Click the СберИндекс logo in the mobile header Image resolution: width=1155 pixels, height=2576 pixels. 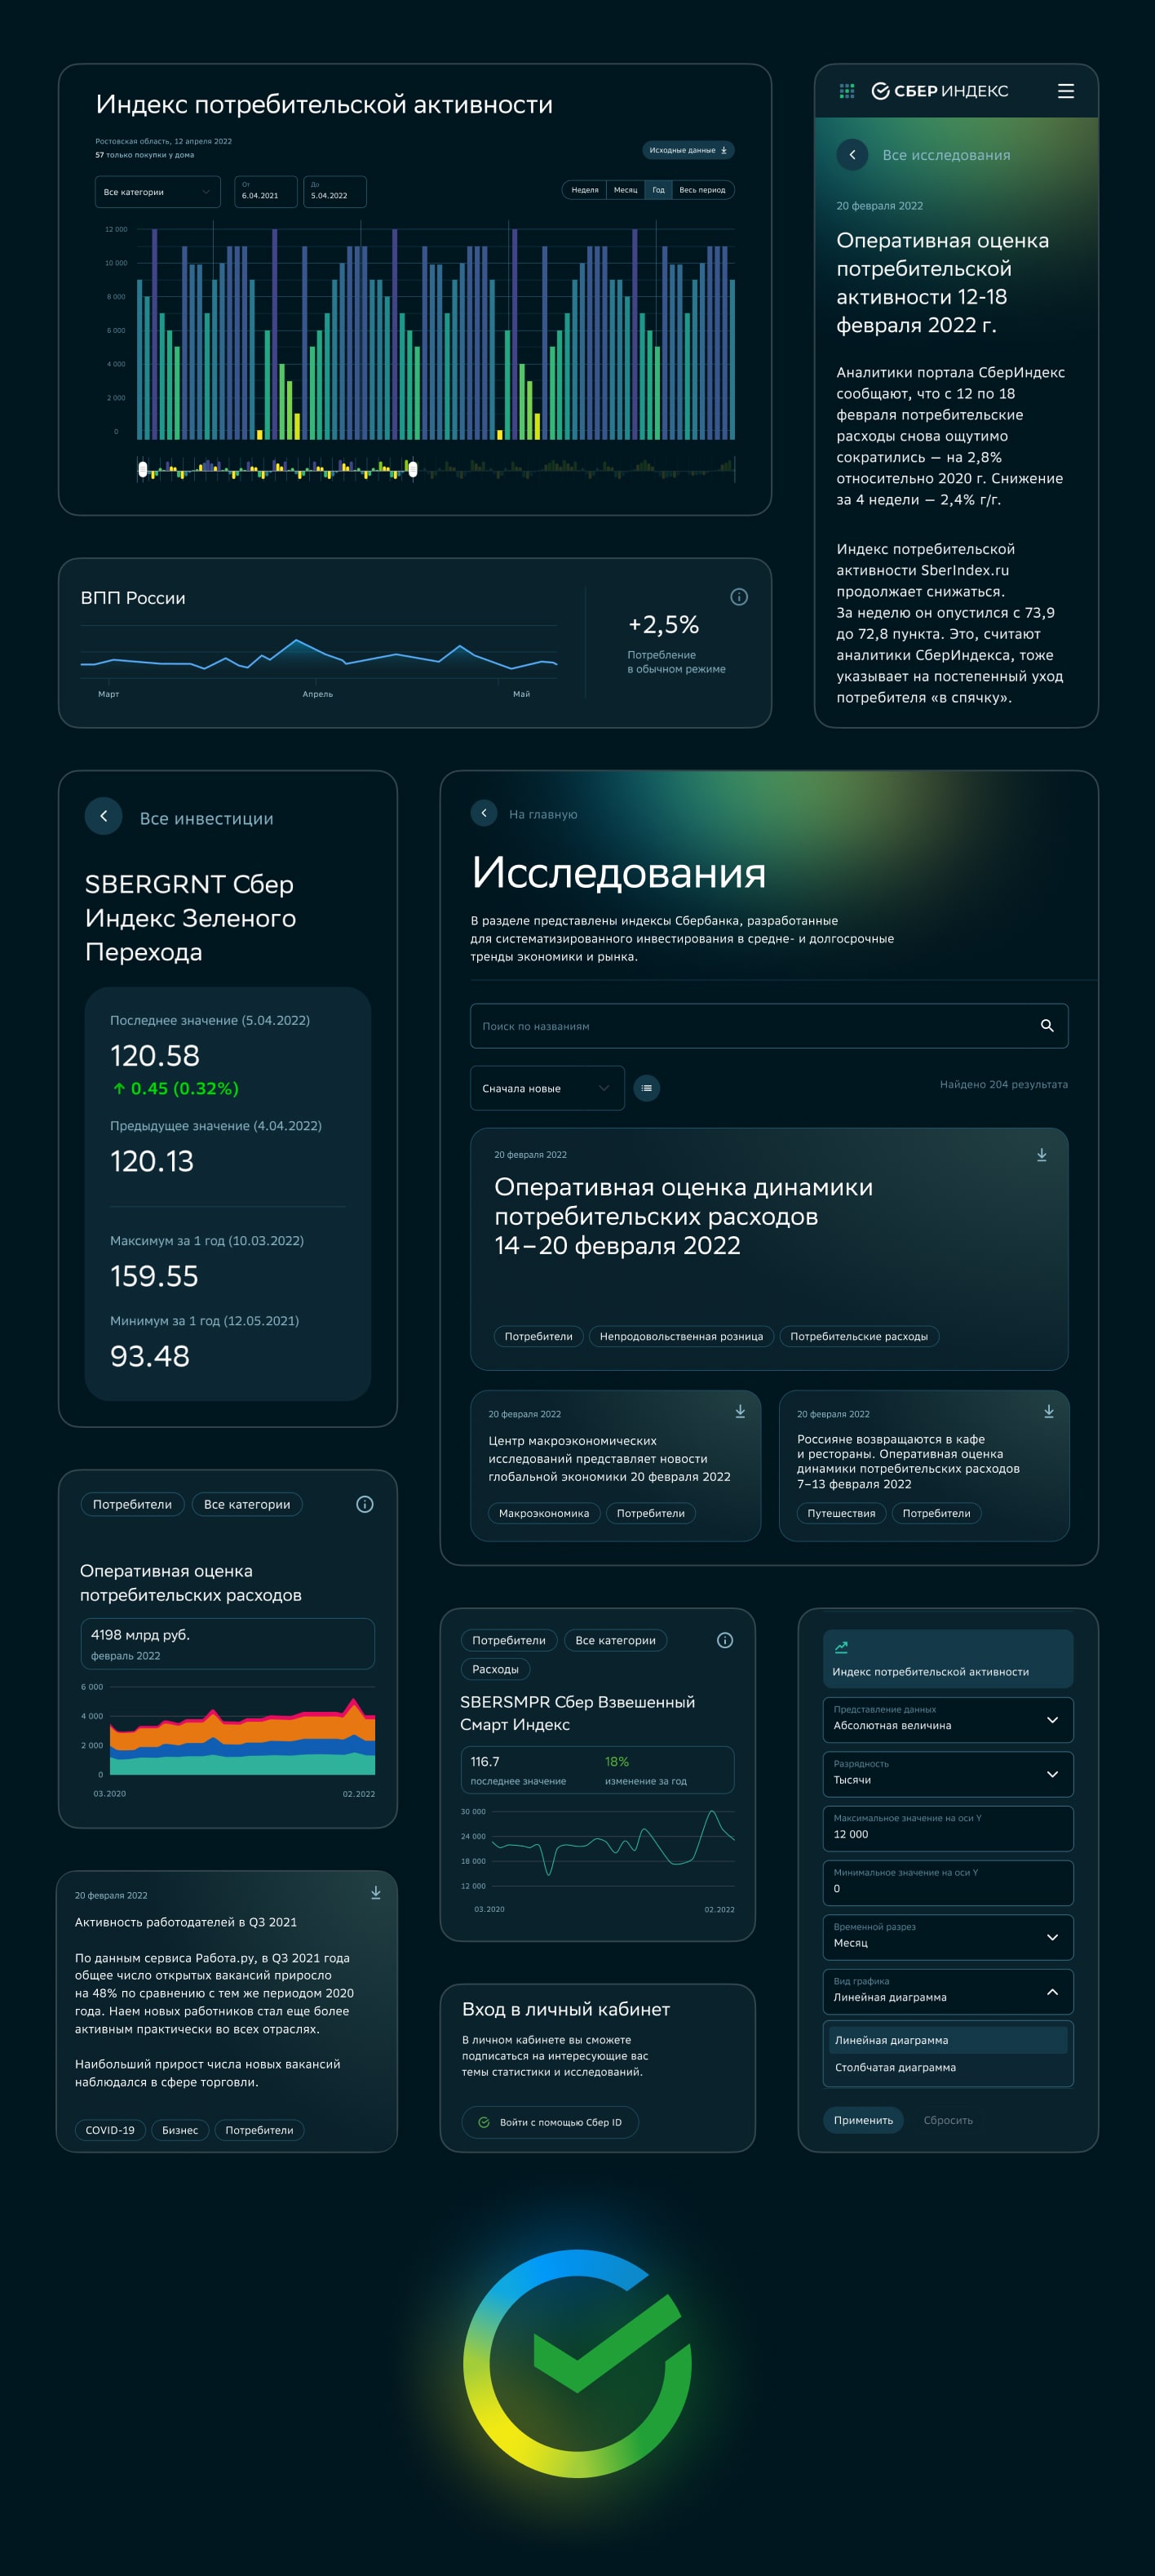coord(940,91)
